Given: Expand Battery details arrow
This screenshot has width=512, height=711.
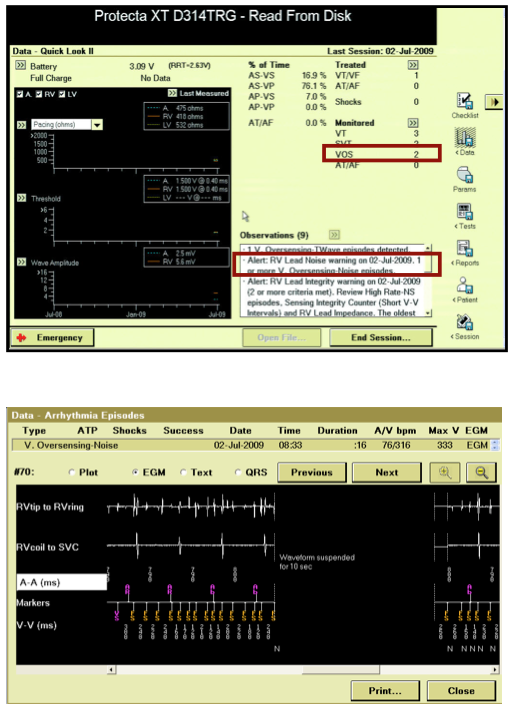Looking at the screenshot, I should coord(21,65).
